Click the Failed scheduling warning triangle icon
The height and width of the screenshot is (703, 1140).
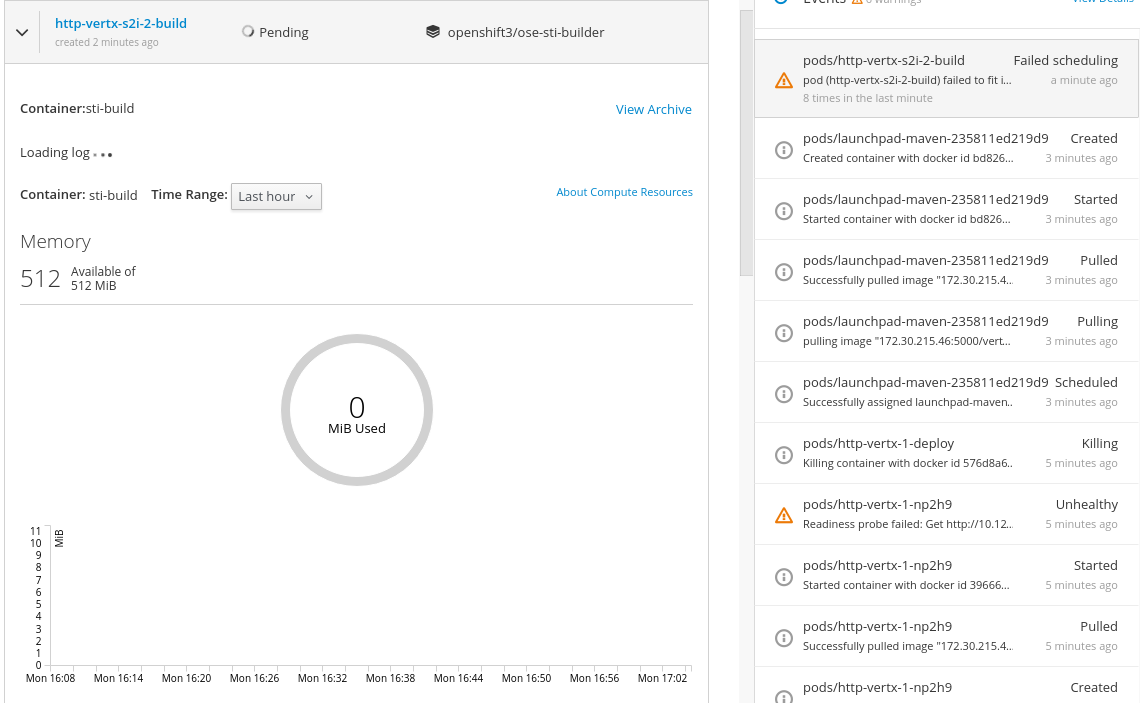784,80
